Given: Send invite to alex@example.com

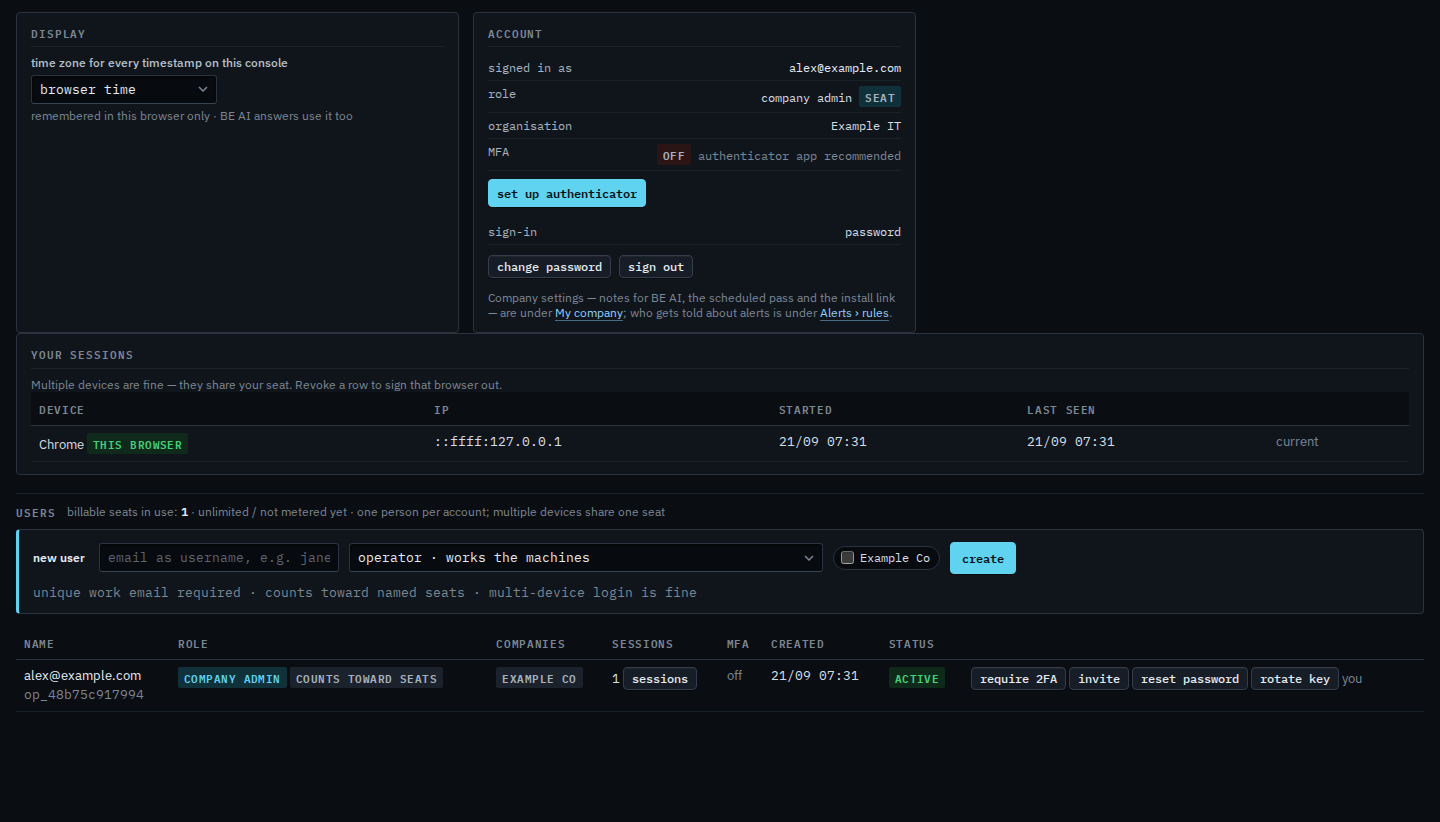Looking at the screenshot, I should point(1099,679).
